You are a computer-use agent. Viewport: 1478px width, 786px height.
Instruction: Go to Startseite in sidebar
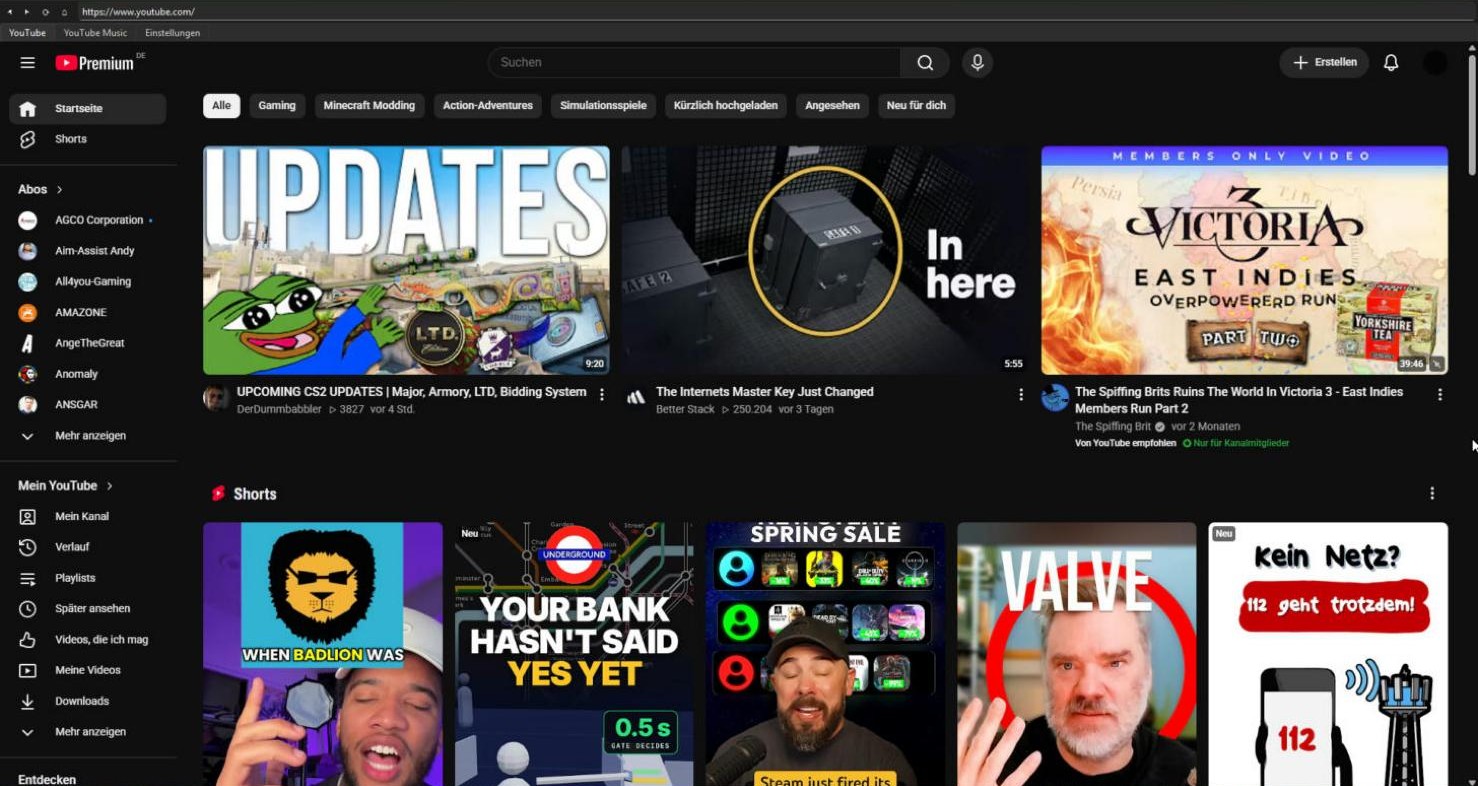(88, 109)
